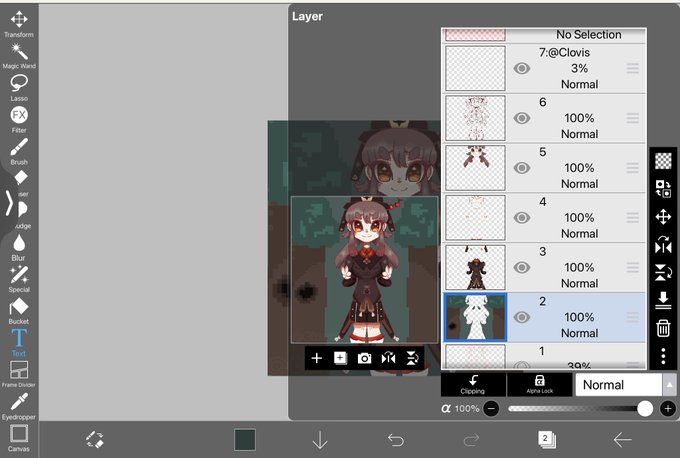Select the Special tool

pos(19,279)
